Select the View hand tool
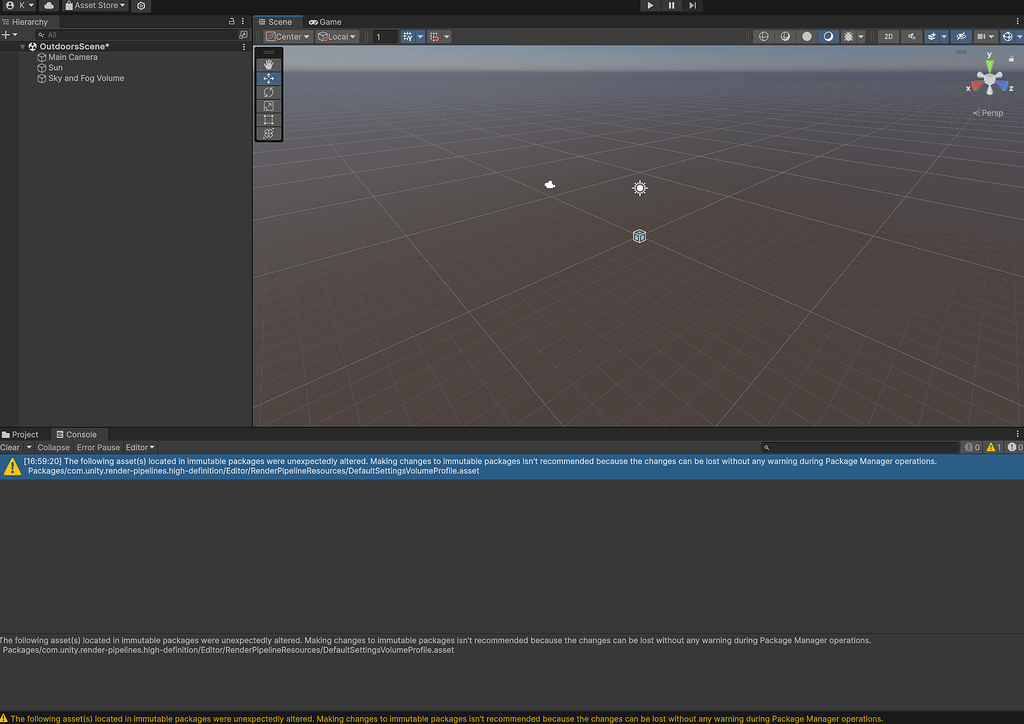 click(x=268, y=64)
